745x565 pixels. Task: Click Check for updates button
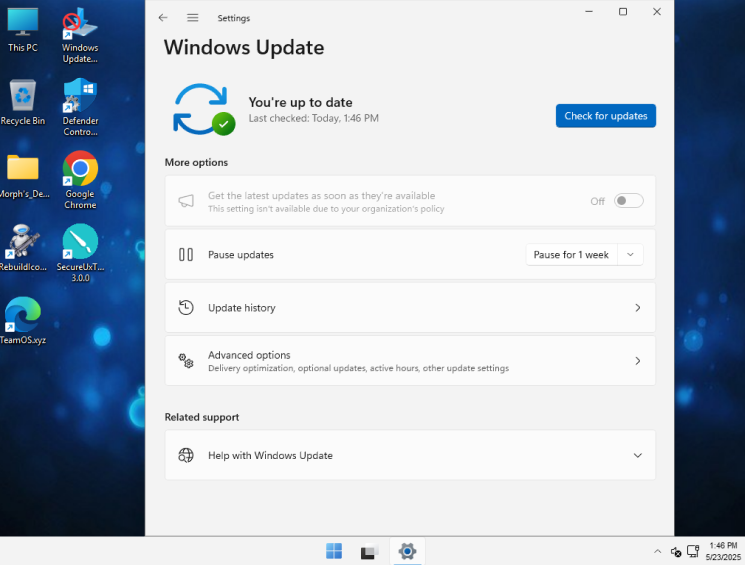(606, 116)
